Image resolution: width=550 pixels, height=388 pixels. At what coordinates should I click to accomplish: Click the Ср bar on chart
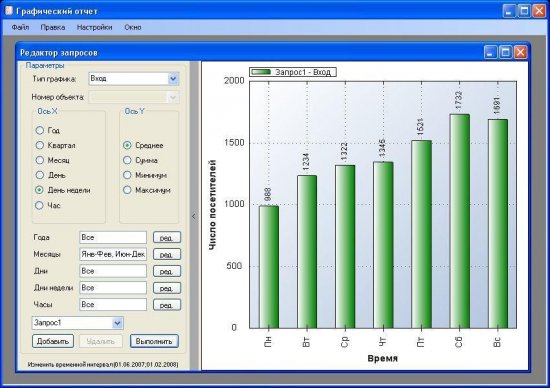[x=345, y=247]
